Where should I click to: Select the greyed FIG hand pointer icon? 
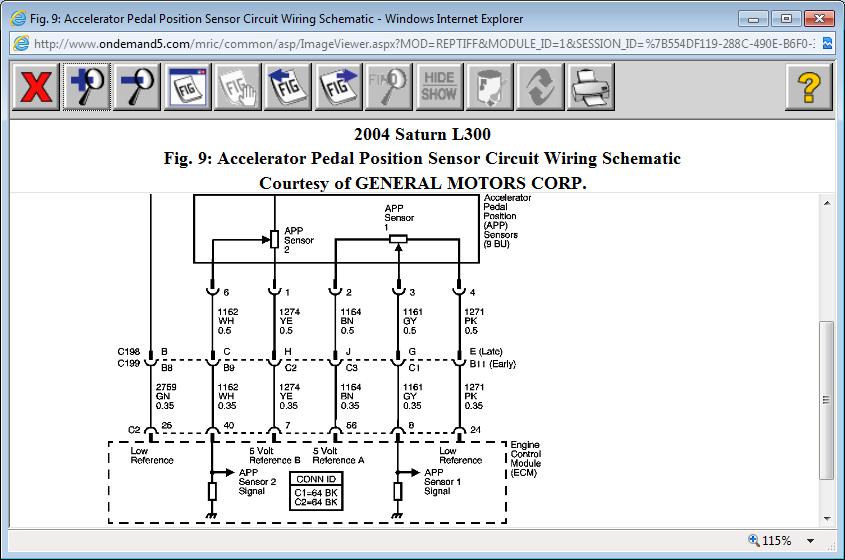238,87
